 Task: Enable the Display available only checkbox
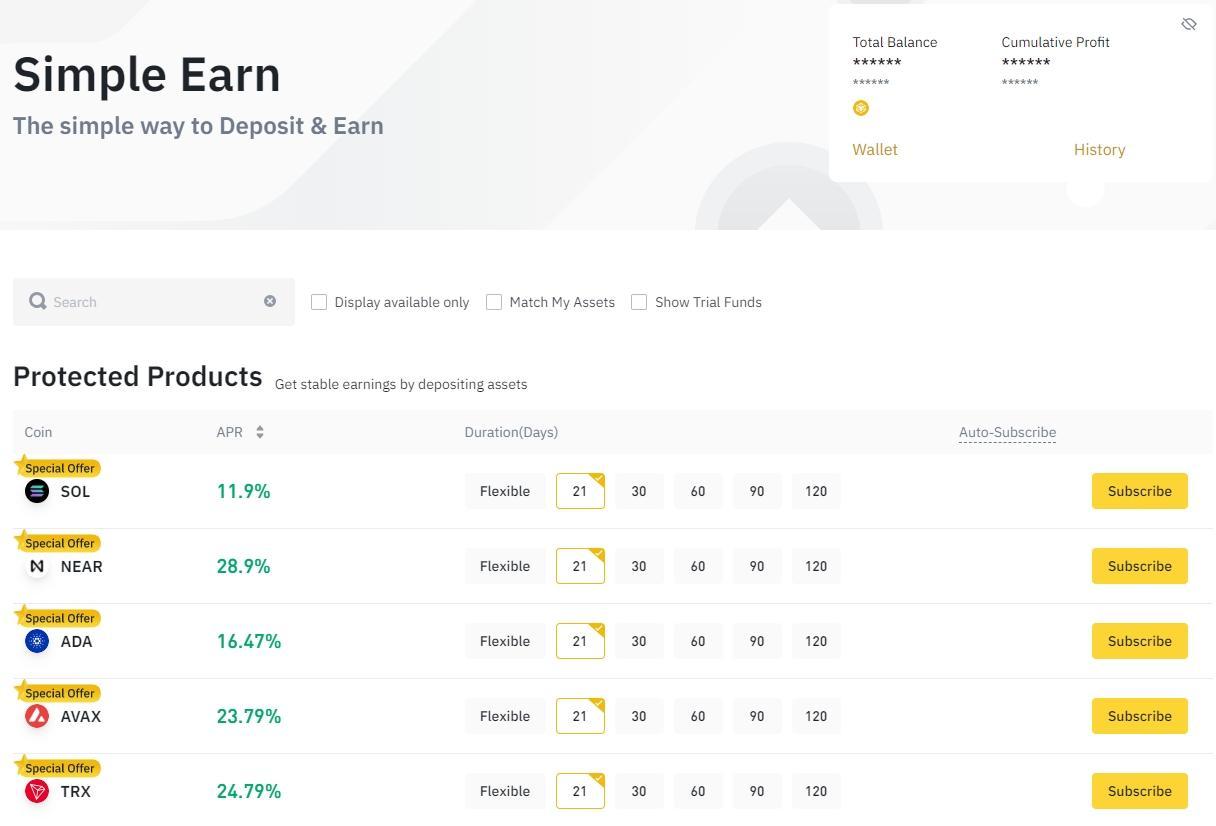319,301
